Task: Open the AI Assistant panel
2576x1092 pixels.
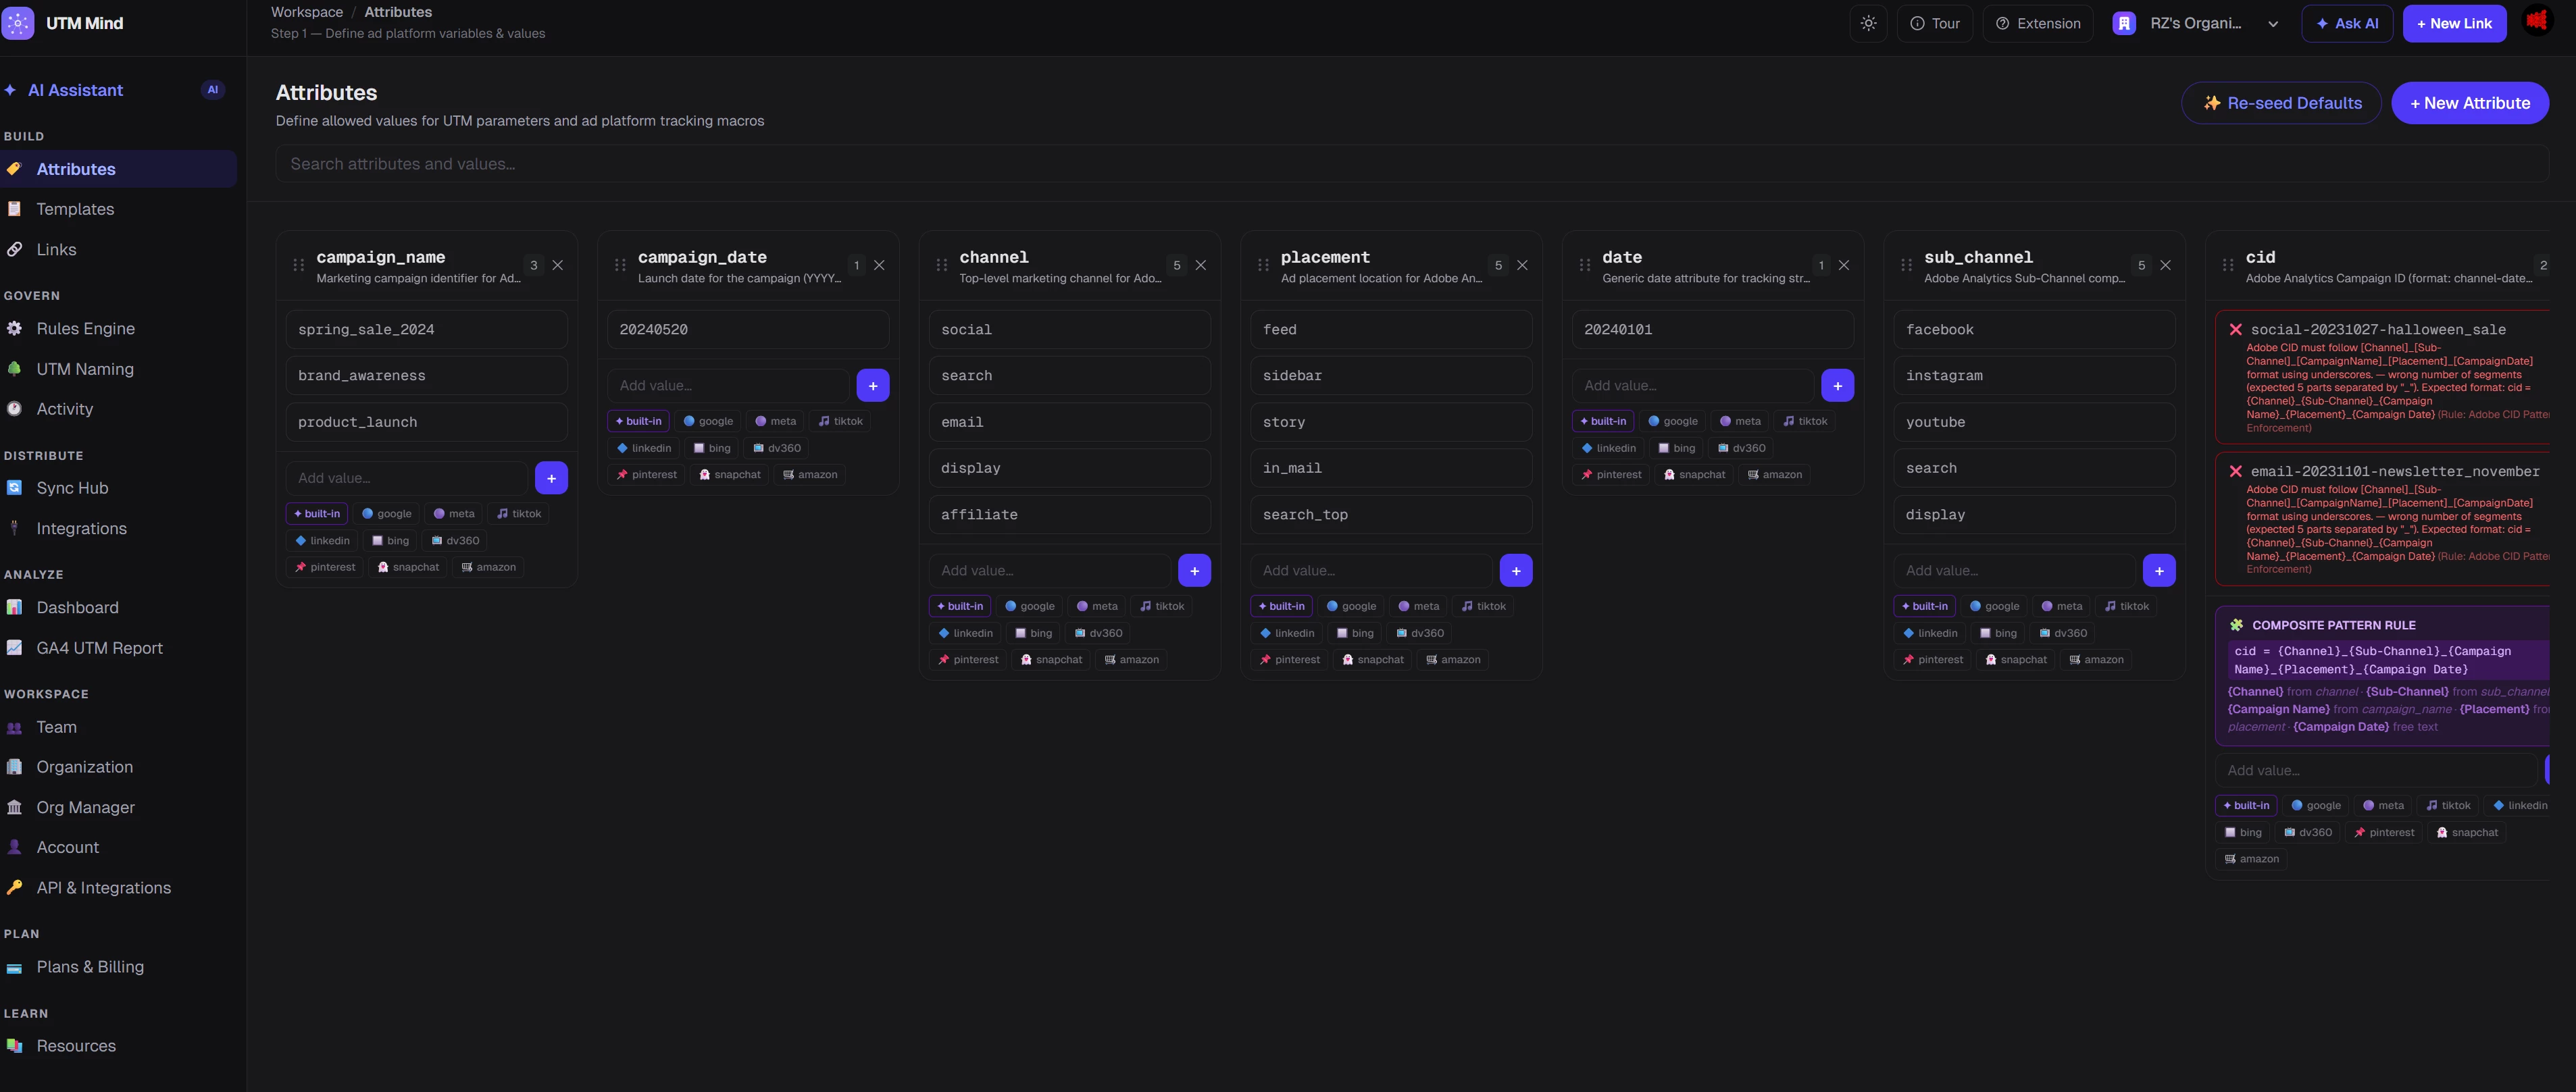Action: tap(75, 90)
